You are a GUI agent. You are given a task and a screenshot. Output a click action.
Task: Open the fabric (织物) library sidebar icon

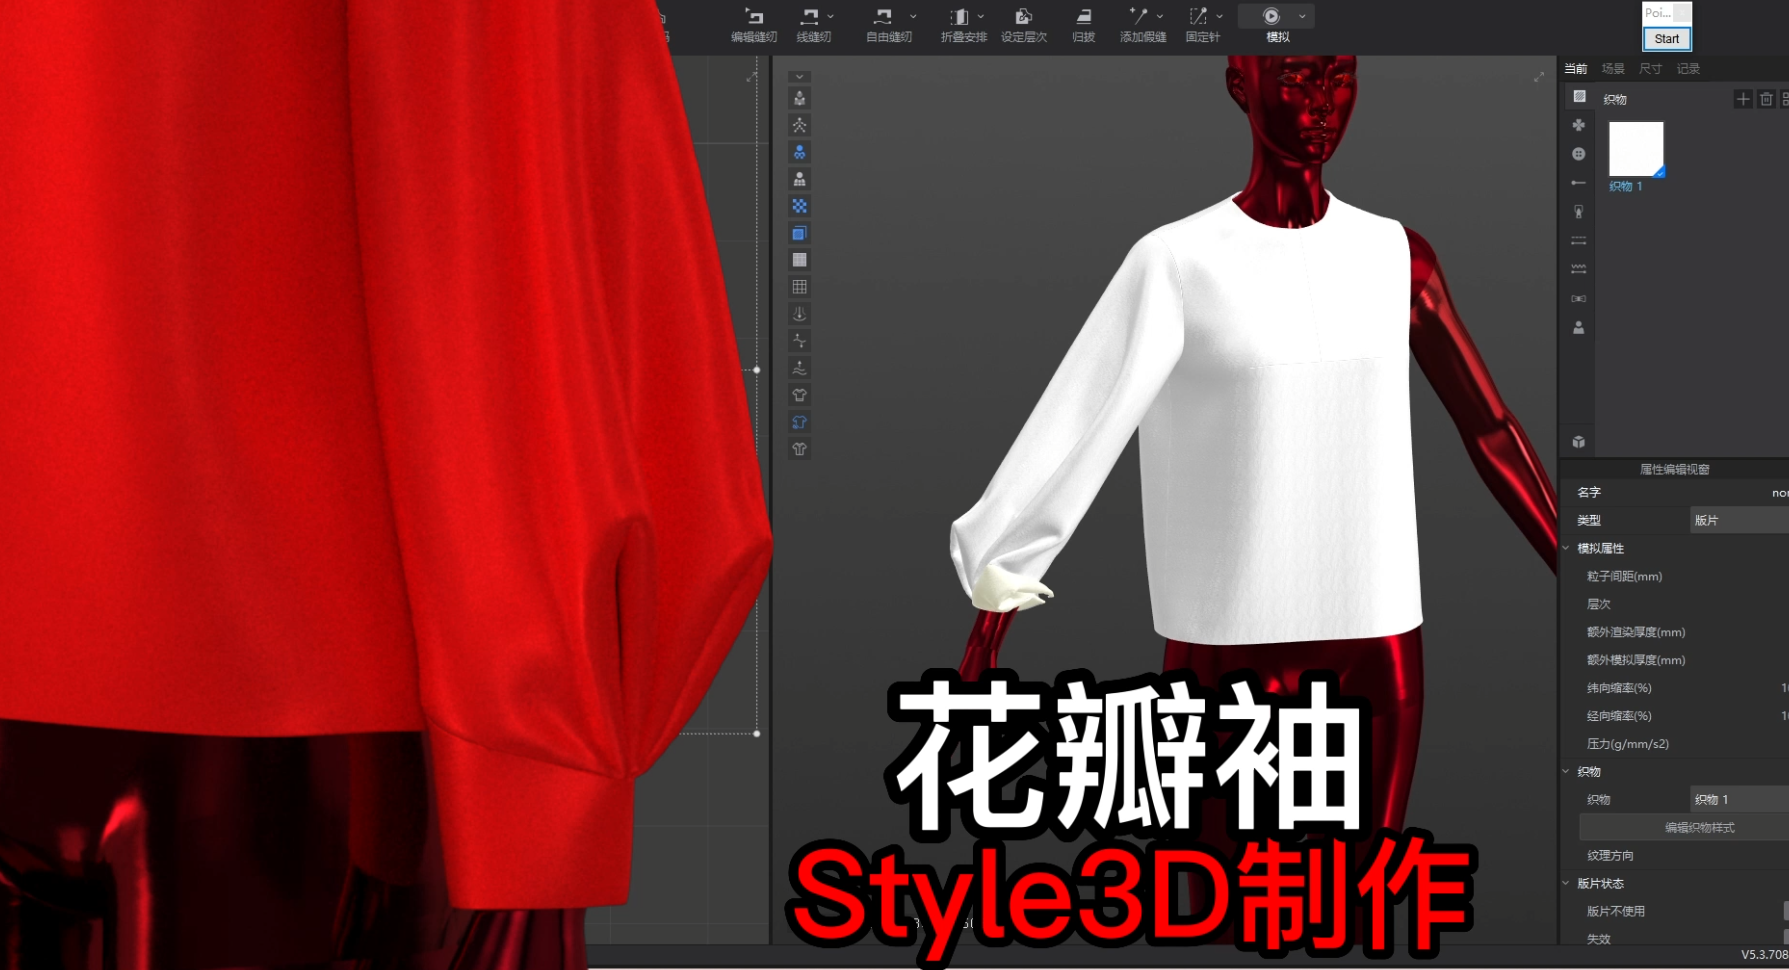[1579, 96]
